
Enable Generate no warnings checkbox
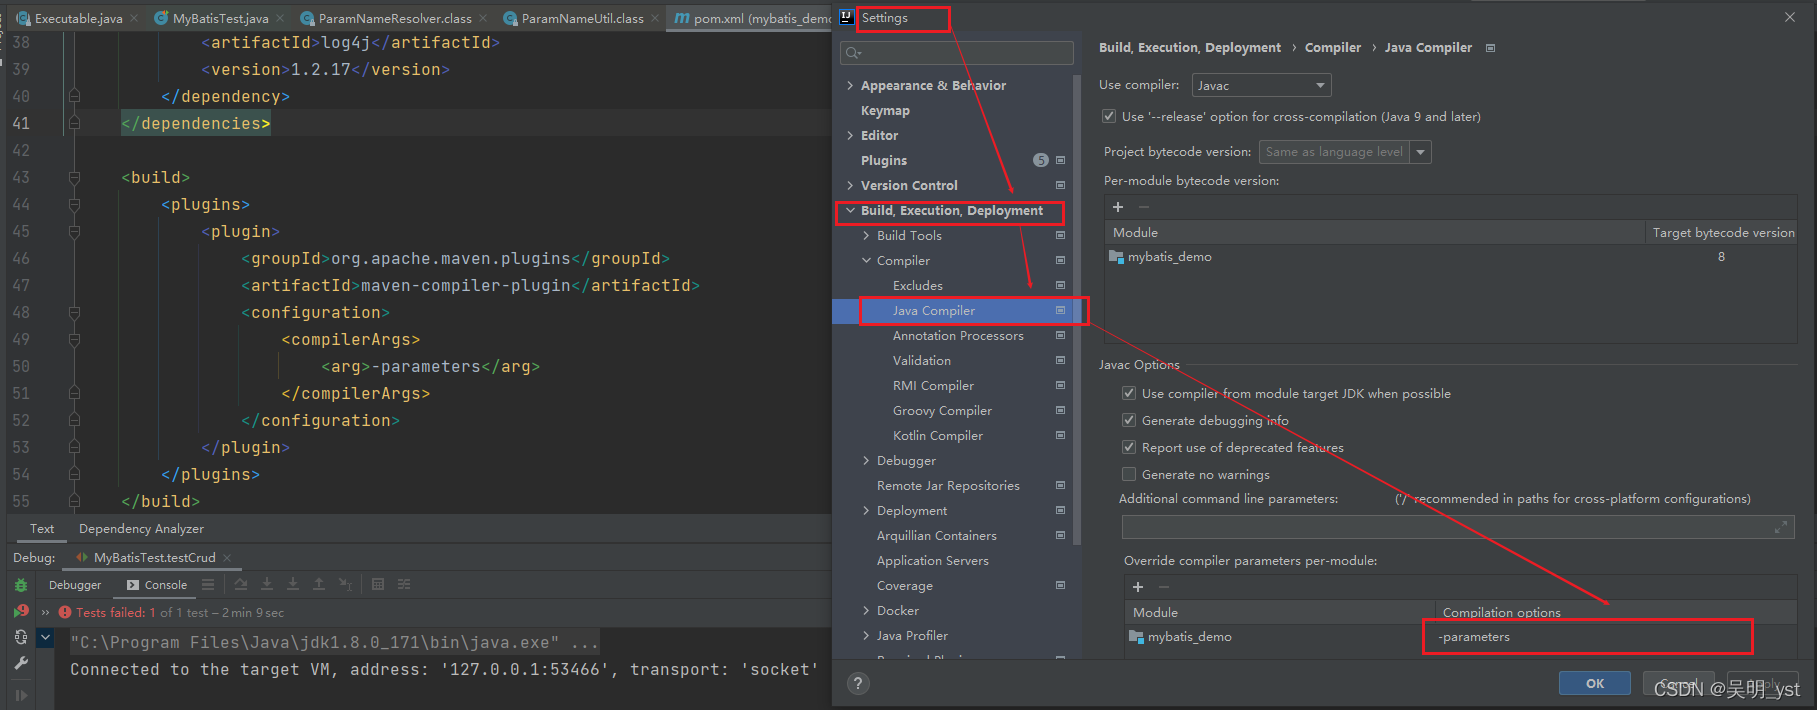[x=1129, y=474]
